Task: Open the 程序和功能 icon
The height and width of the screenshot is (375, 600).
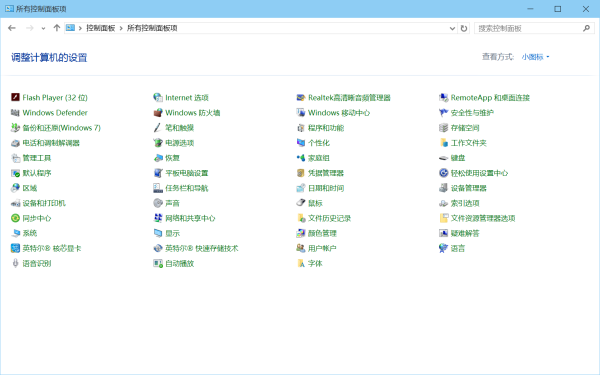Action: click(x=301, y=127)
